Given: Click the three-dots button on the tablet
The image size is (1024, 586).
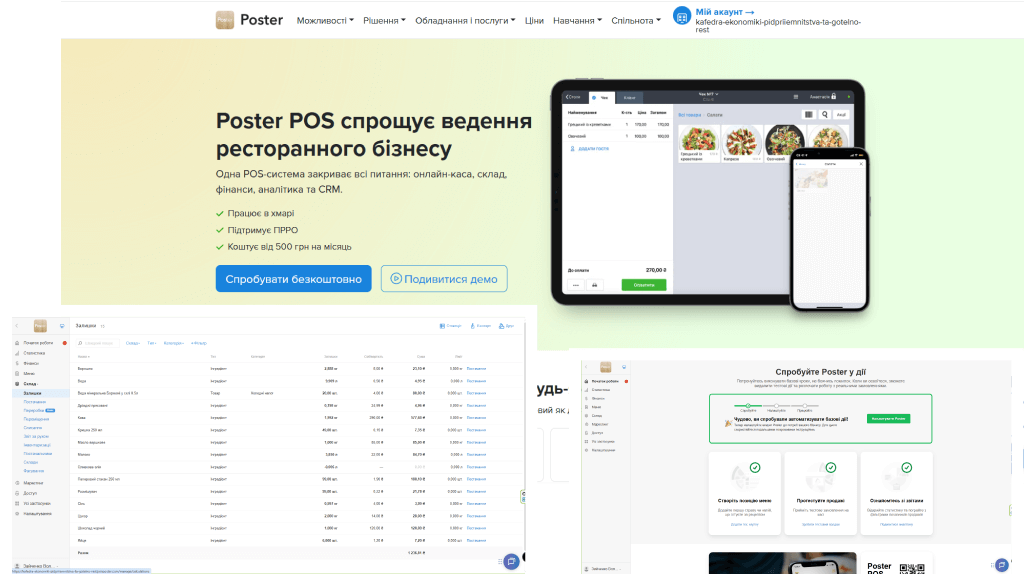Looking at the screenshot, I should [575, 285].
